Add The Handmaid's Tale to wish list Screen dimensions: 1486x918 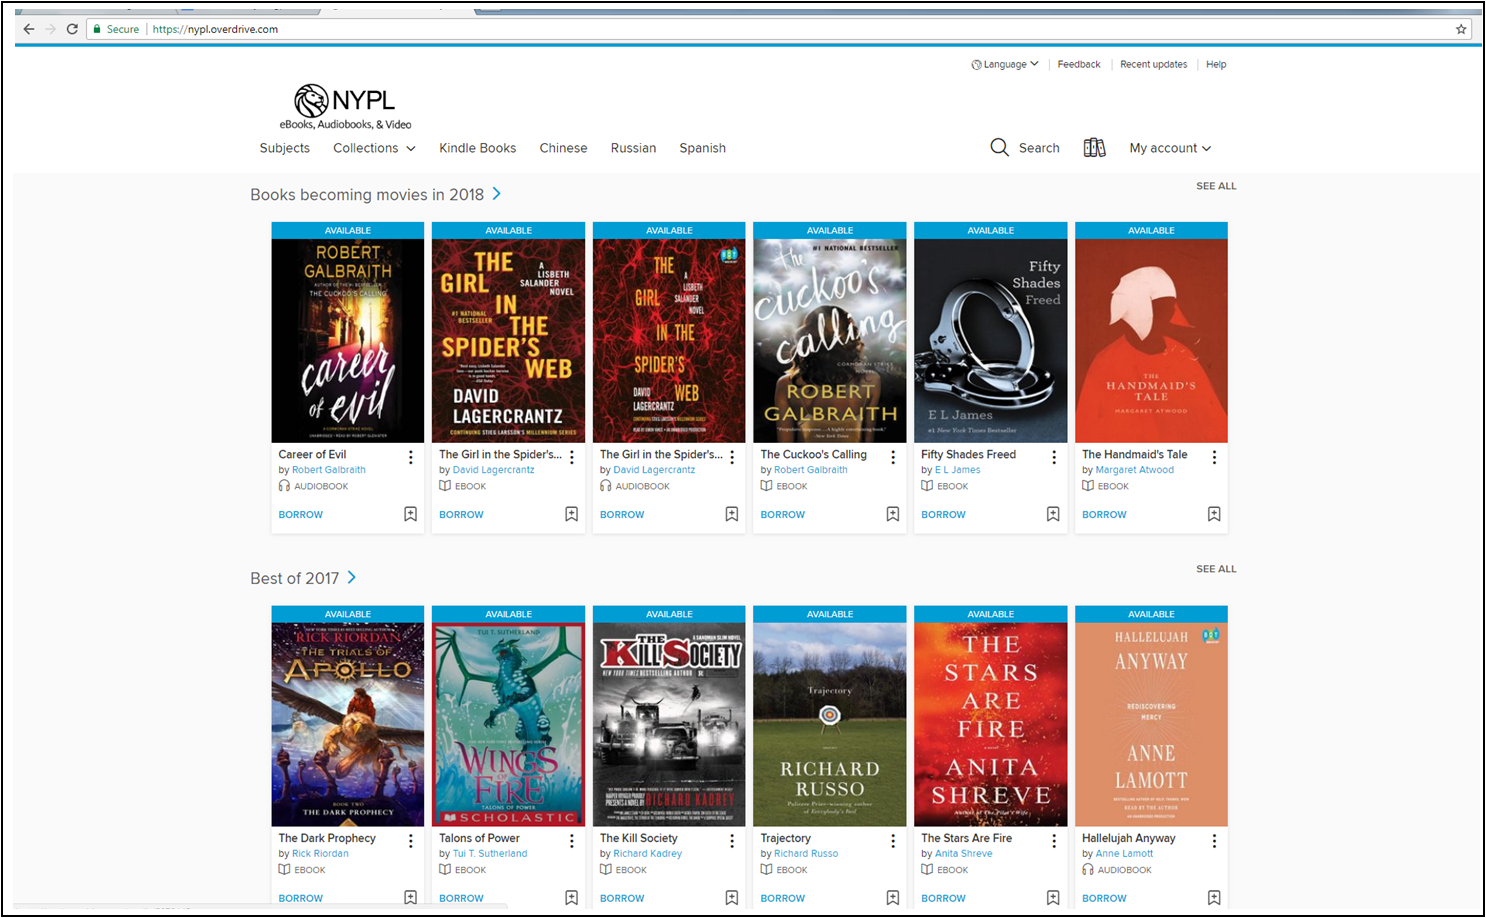[x=1214, y=514]
